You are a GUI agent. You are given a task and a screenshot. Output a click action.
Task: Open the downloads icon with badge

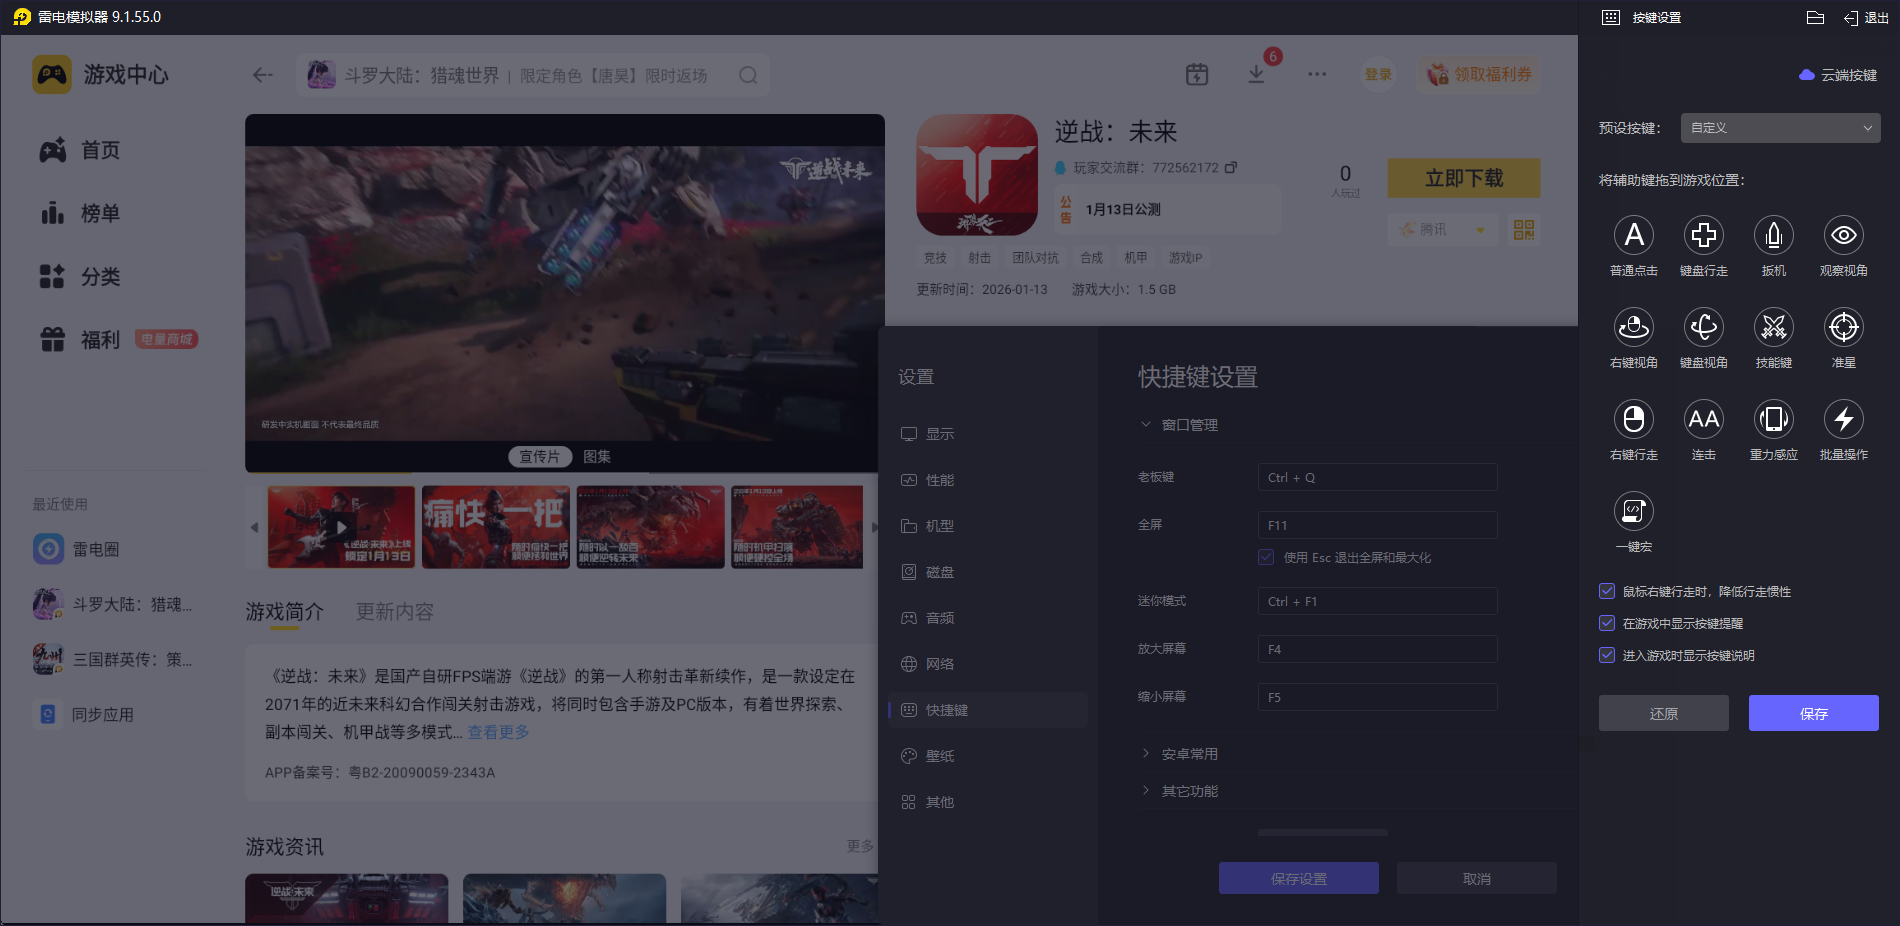[1257, 74]
